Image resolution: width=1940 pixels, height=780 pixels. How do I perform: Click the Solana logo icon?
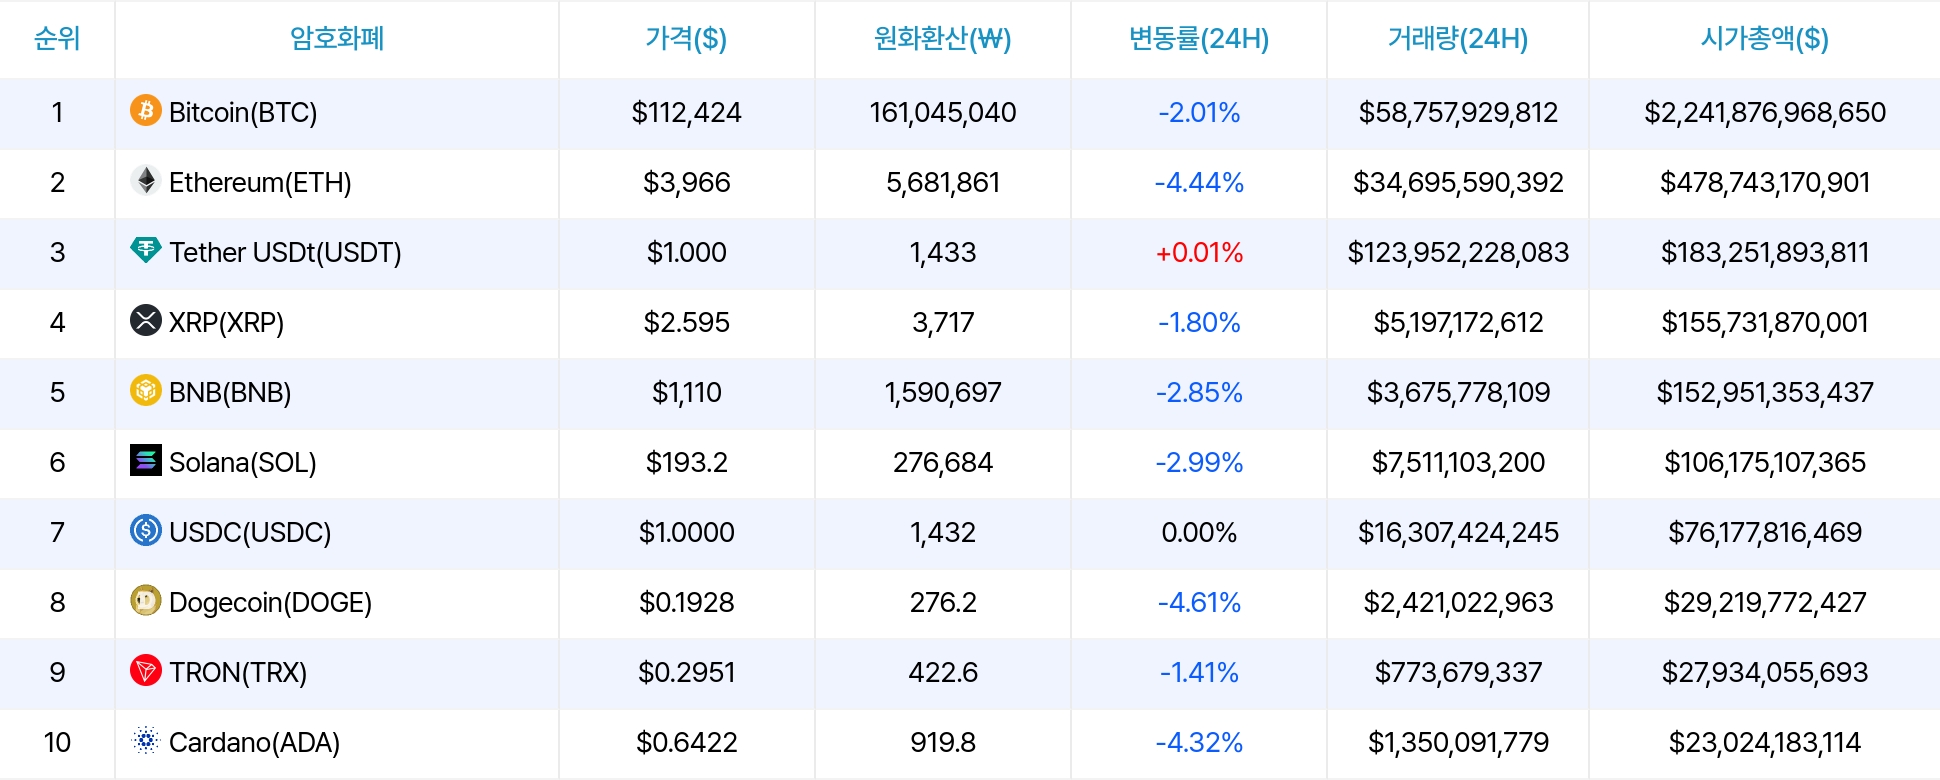pyautogui.click(x=146, y=460)
